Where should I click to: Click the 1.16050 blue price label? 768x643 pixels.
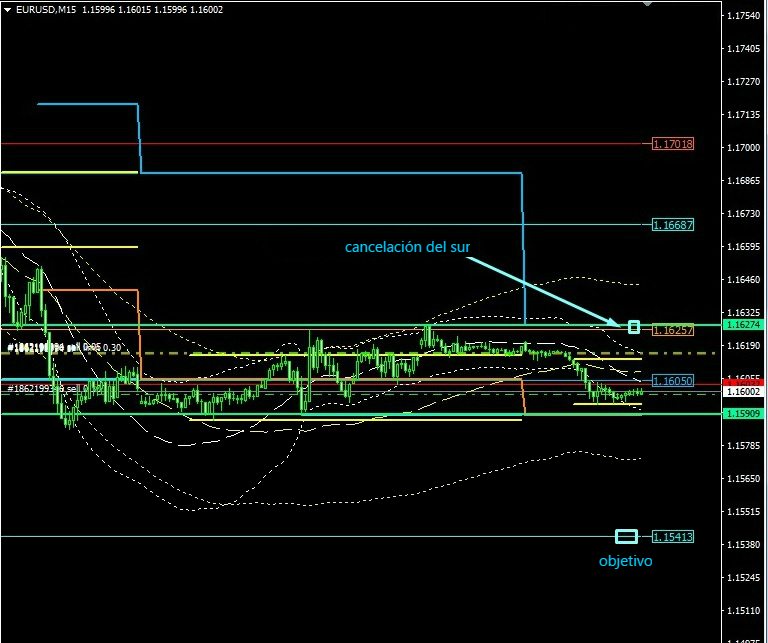tap(672, 381)
